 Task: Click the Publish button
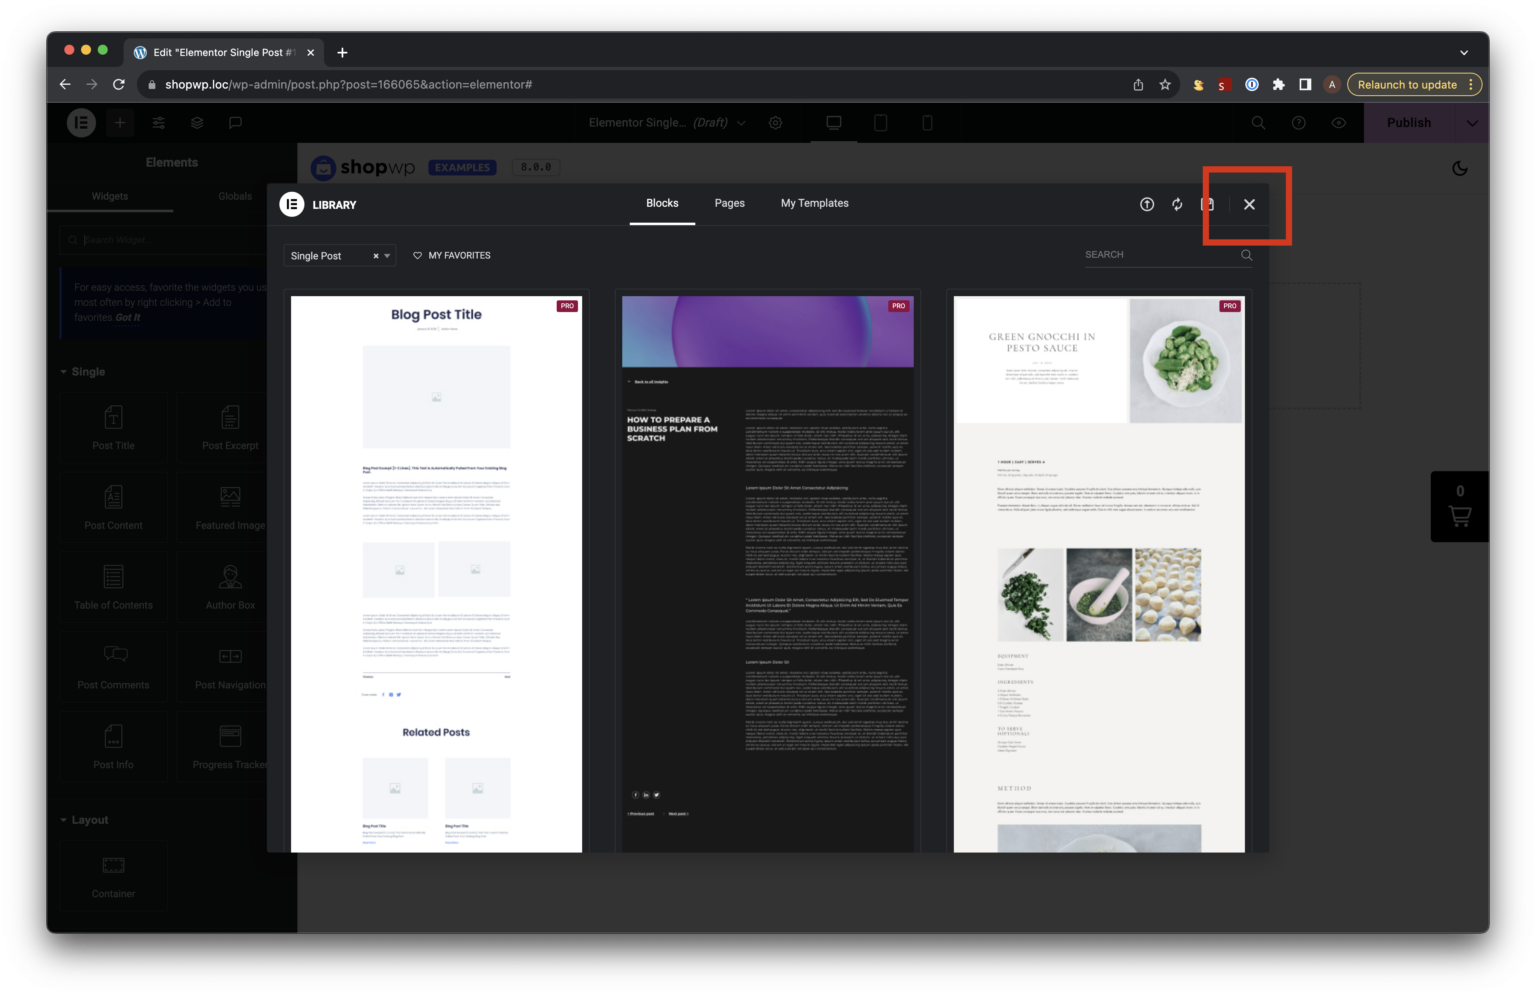(x=1408, y=122)
